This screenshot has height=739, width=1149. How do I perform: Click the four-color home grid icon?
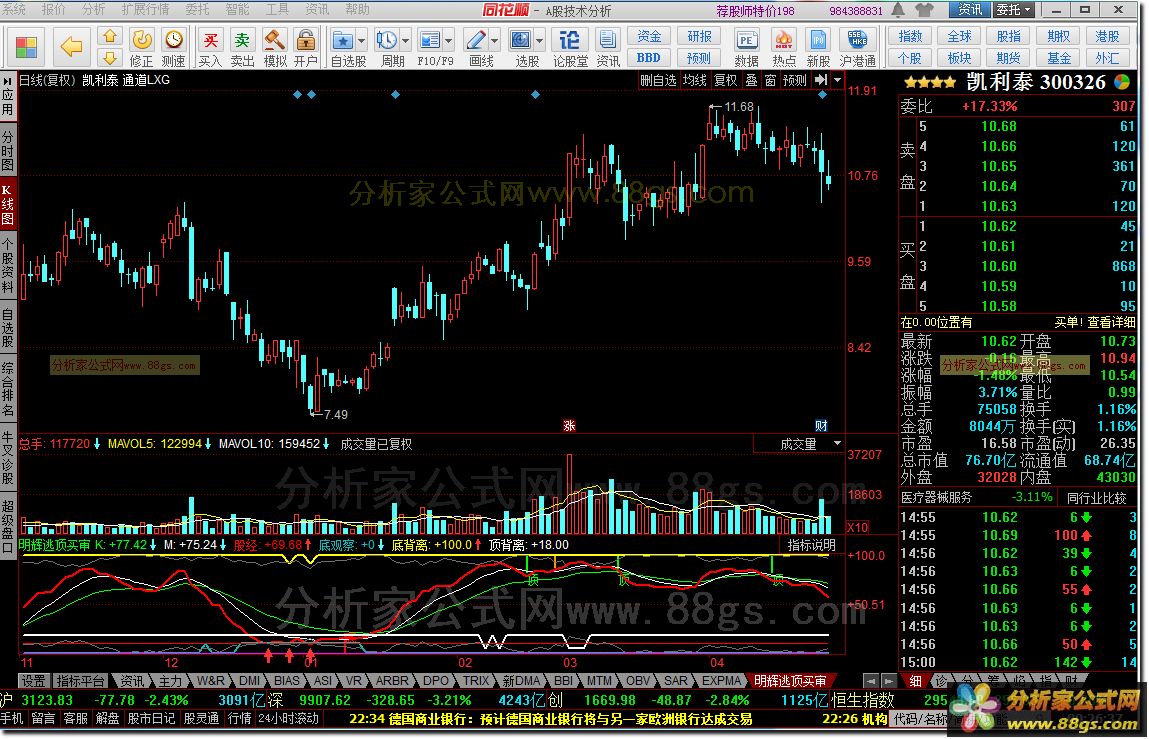point(26,47)
